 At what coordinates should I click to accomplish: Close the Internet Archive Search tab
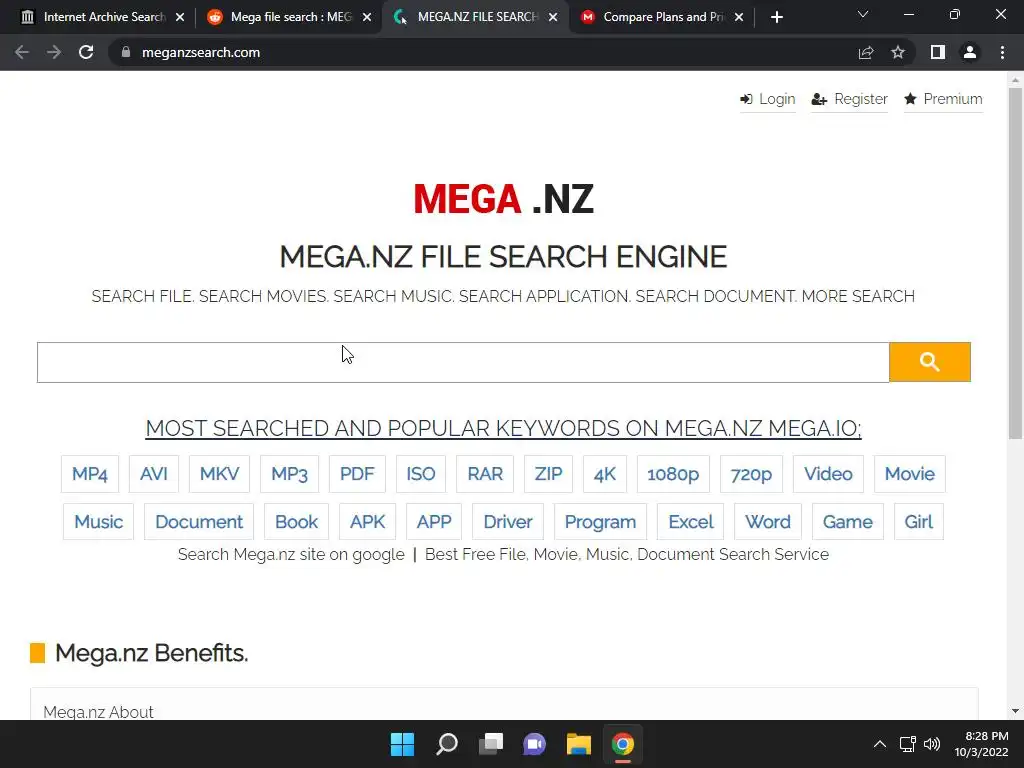coord(180,17)
